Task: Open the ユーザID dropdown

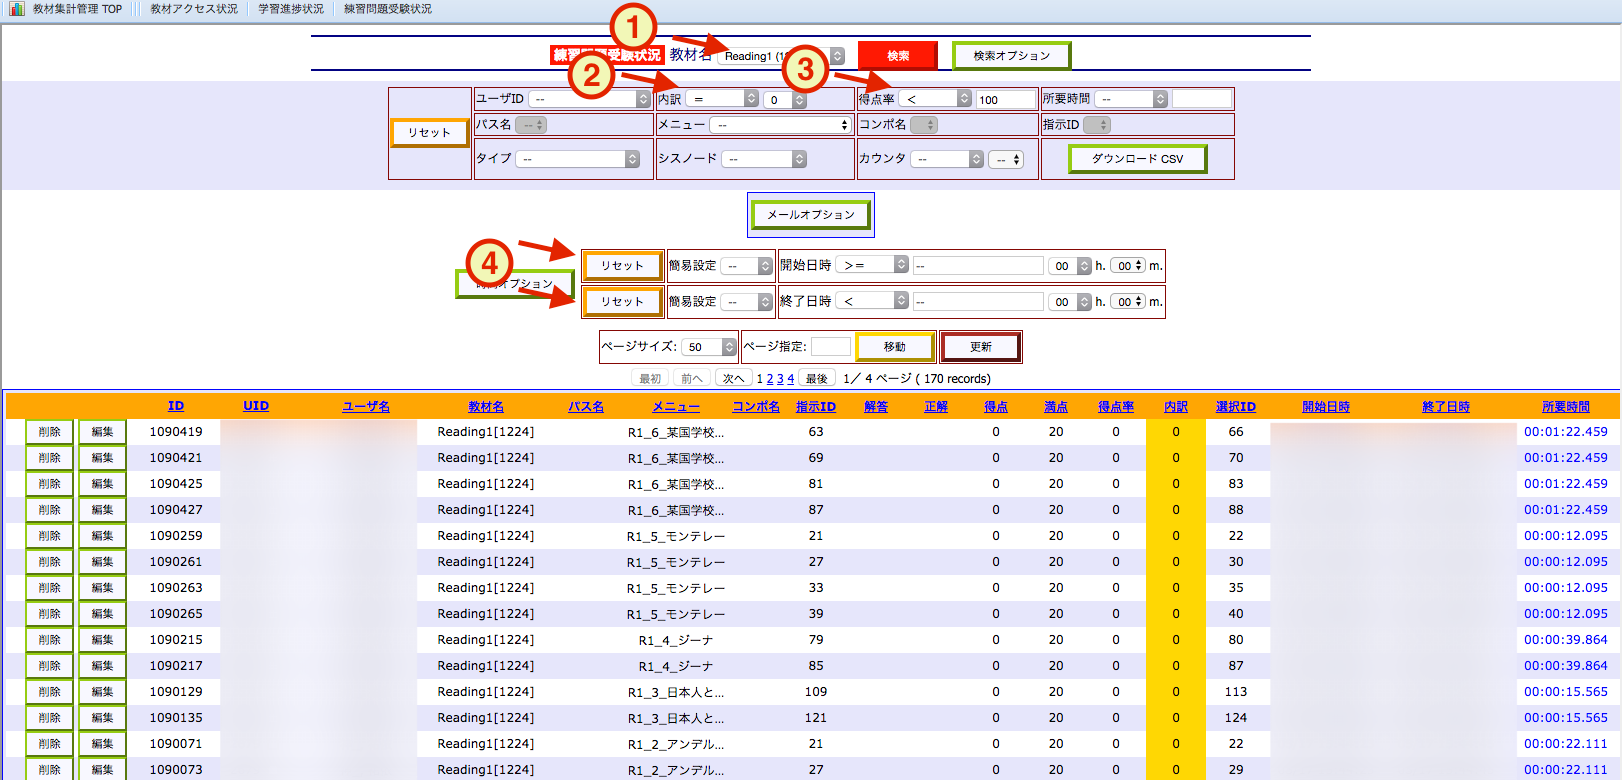Action: (x=590, y=99)
